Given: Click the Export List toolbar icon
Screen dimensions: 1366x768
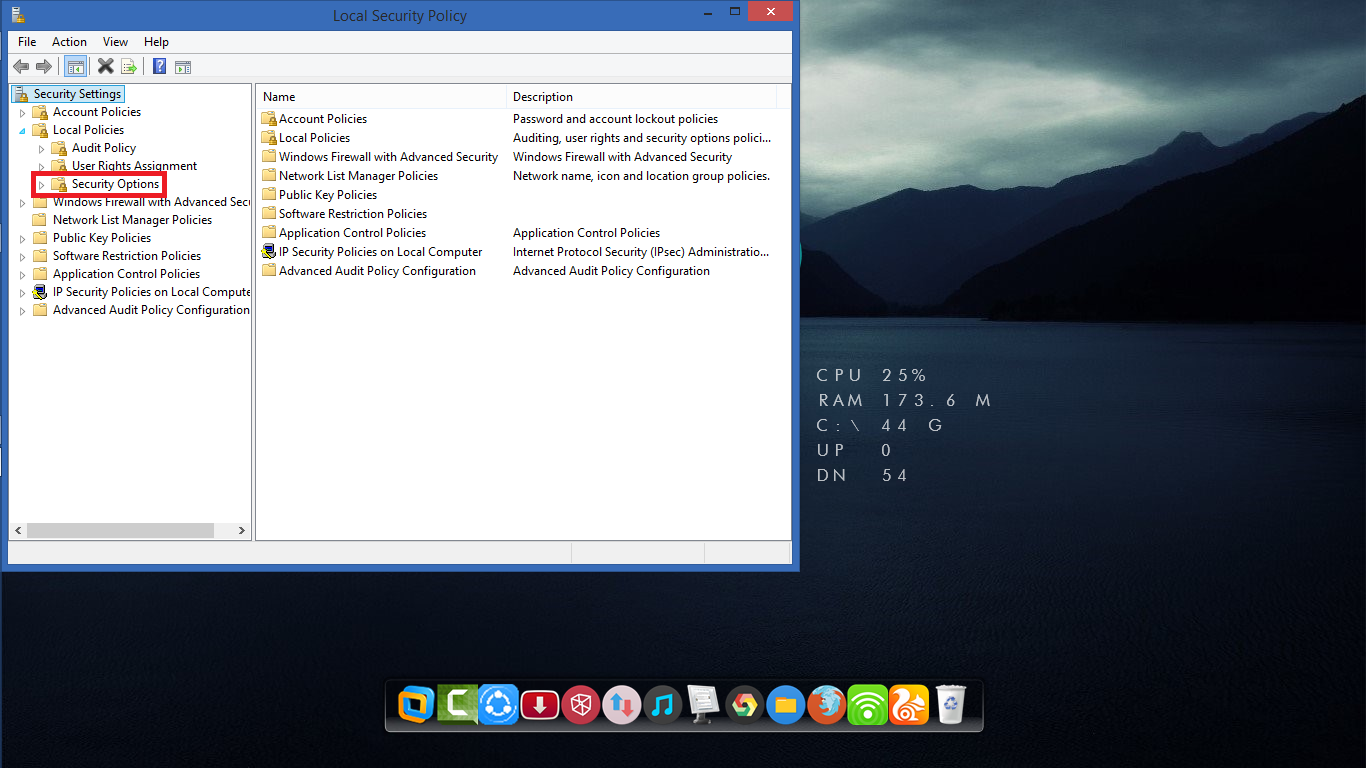Looking at the screenshot, I should (129, 67).
